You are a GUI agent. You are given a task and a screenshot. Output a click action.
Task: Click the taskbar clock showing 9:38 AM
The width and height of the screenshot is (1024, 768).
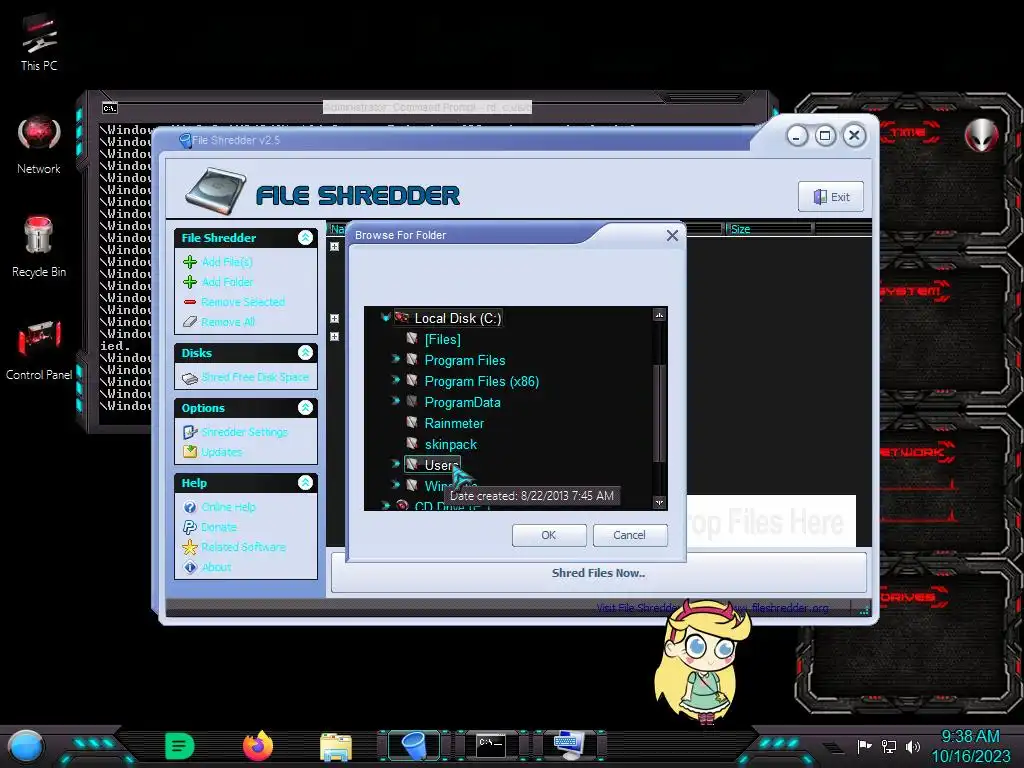[970, 746]
